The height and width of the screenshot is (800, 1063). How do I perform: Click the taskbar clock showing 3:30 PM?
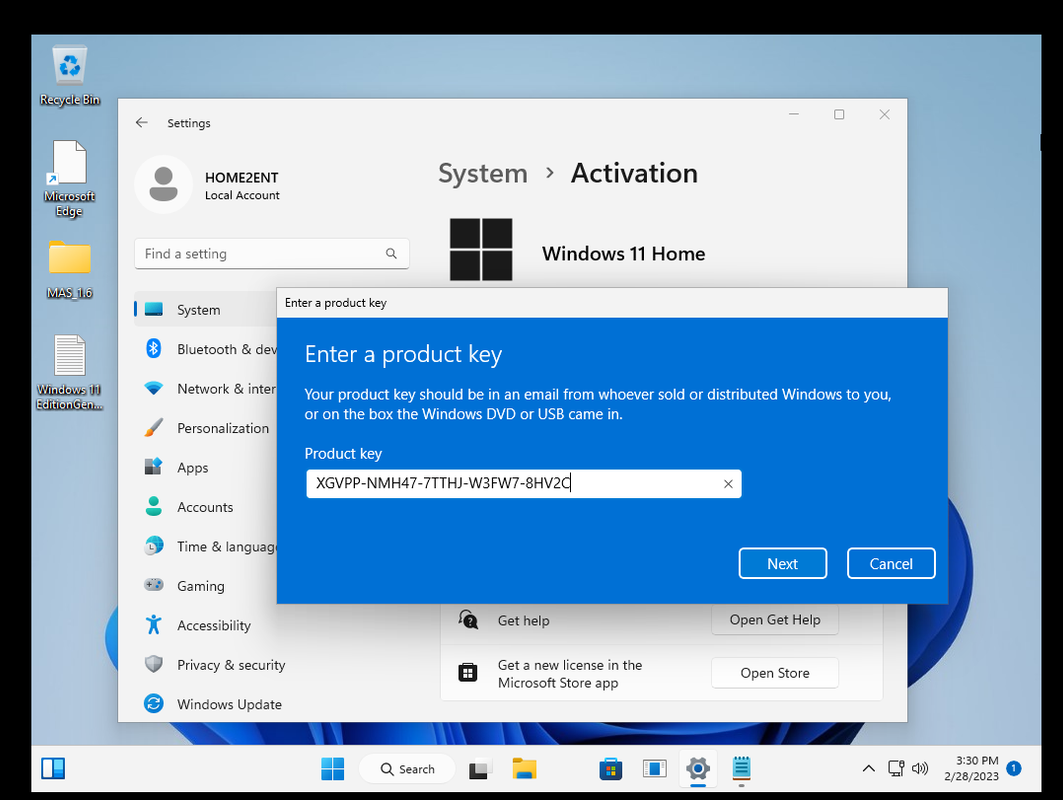[x=971, y=769]
